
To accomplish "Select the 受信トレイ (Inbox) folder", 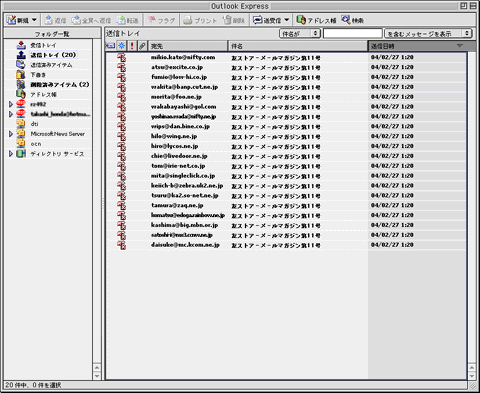I will click(43, 45).
